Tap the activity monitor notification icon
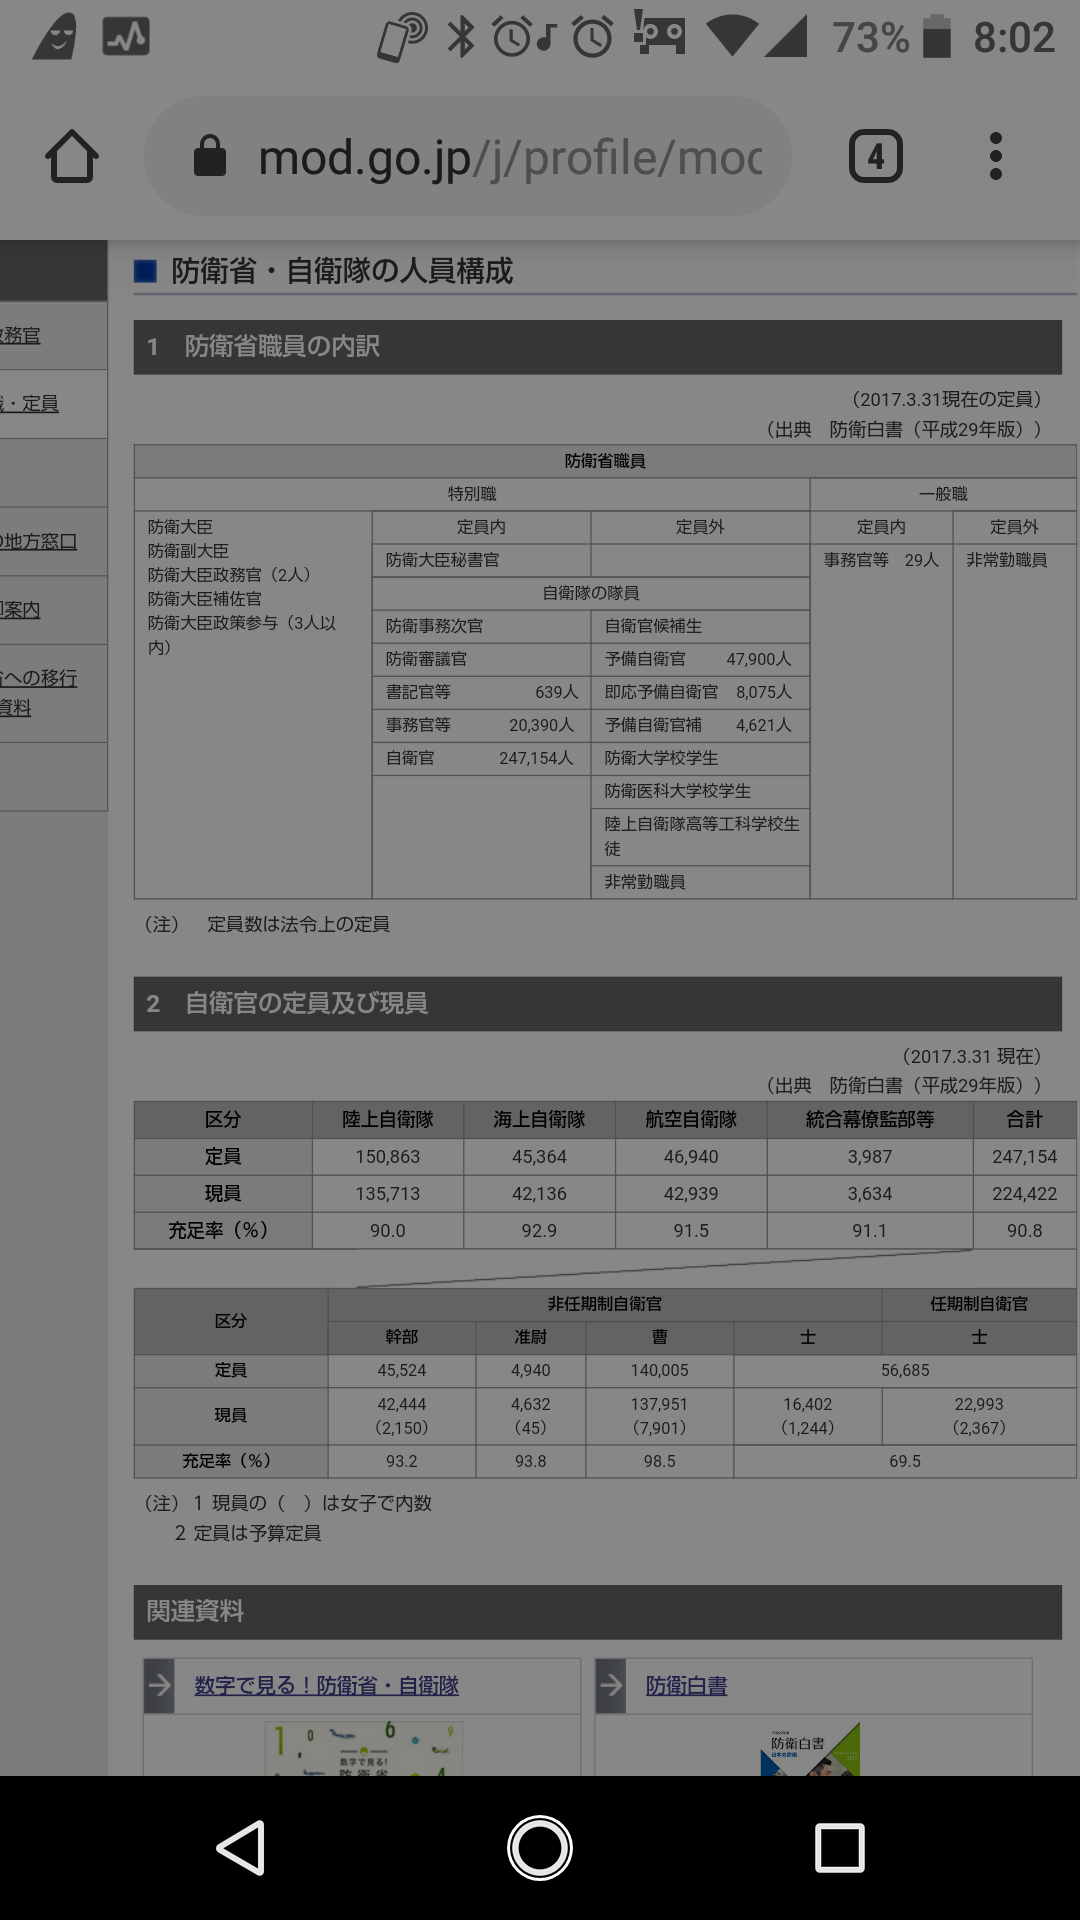 126,37
